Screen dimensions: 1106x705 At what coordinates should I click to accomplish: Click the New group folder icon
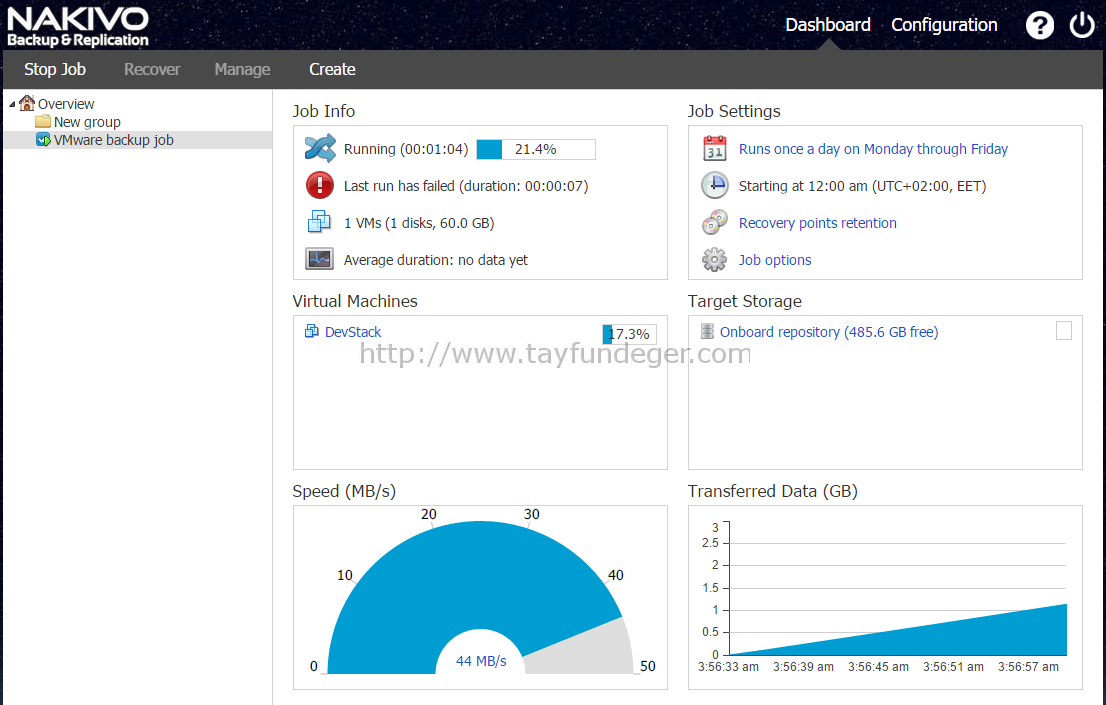coord(43,121)
